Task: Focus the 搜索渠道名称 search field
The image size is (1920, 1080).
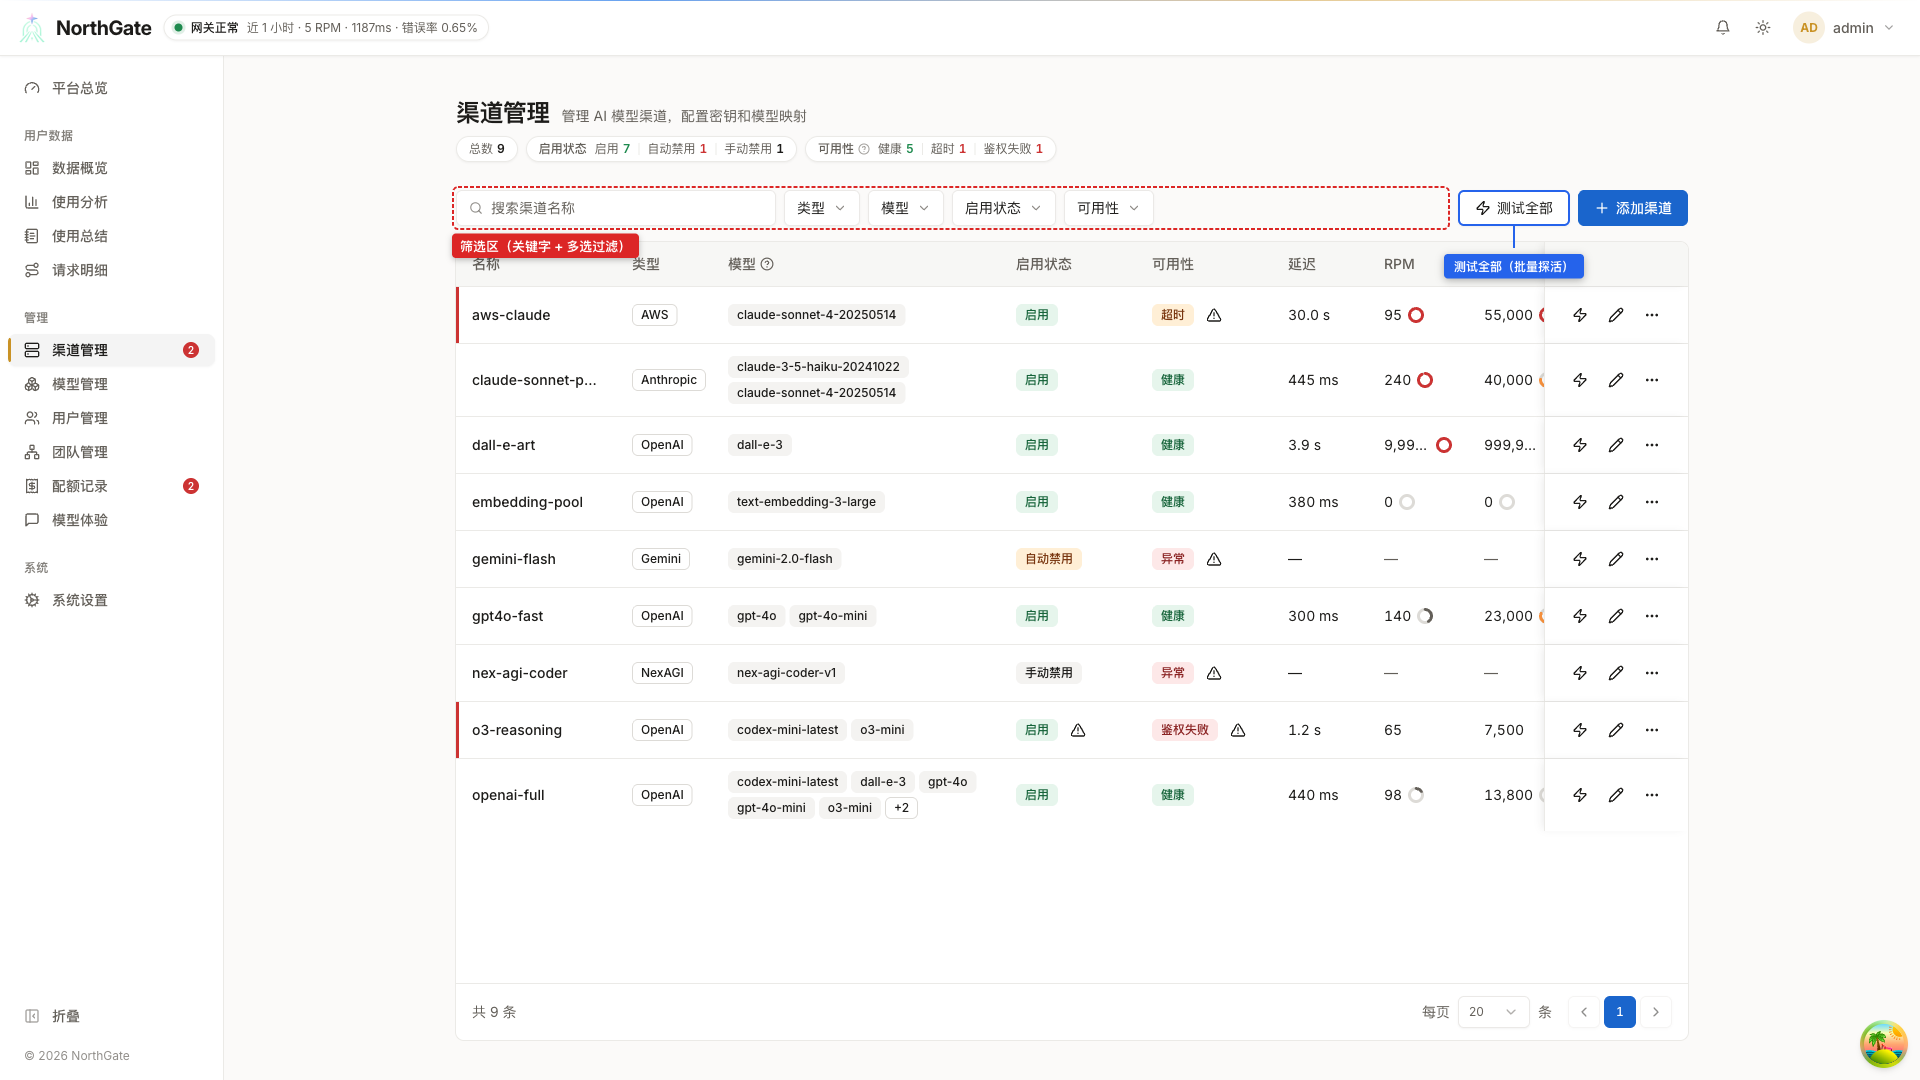Action: (616, 208)
